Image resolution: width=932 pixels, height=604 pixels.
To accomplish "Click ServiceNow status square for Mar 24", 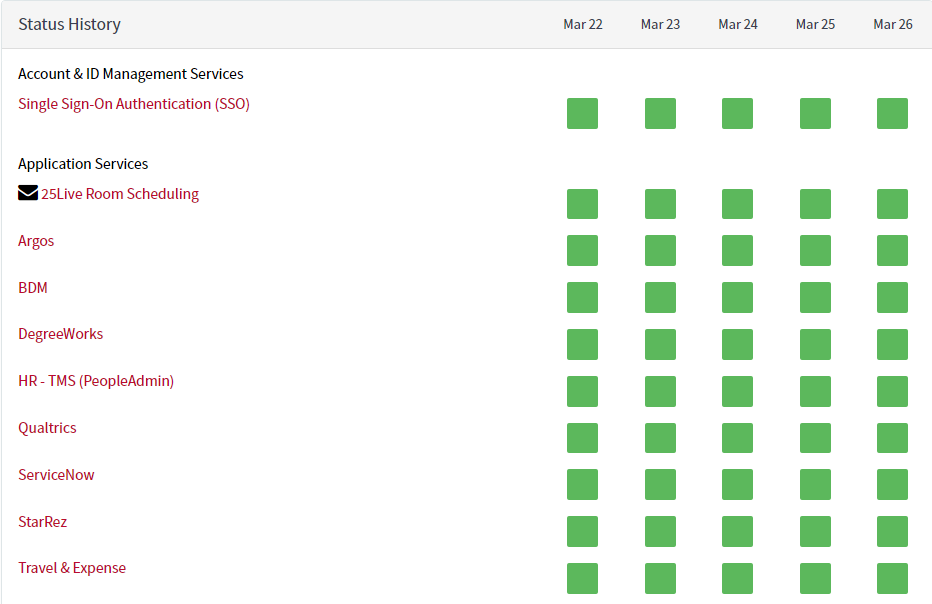I will [738, 485].
